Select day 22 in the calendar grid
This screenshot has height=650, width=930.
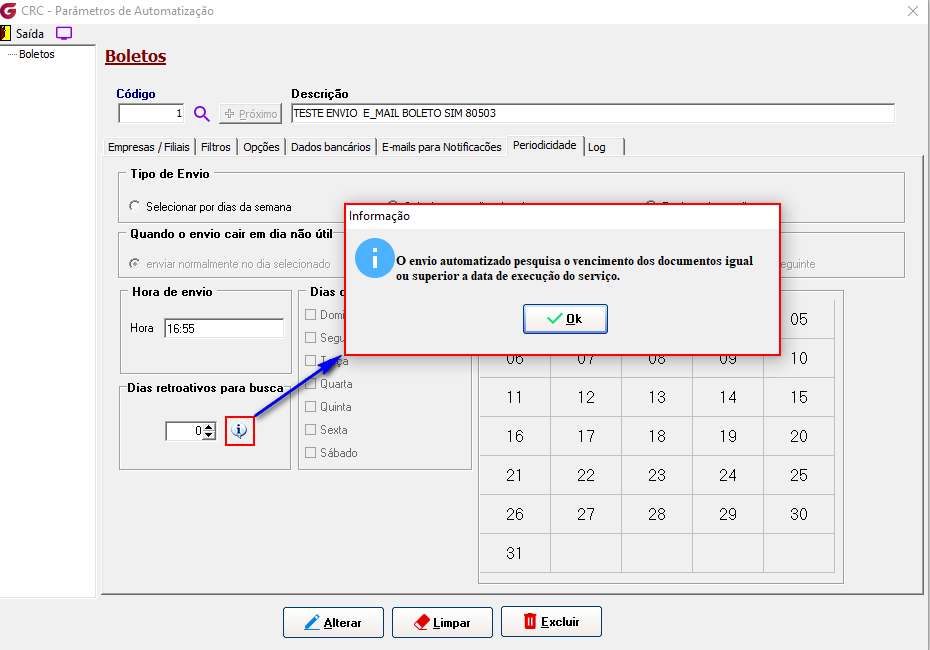586,476
